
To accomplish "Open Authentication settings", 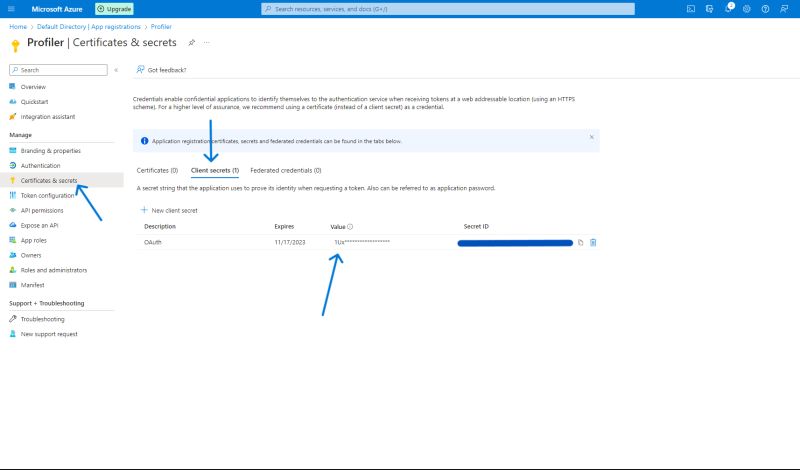I will (x=40, y=165).
